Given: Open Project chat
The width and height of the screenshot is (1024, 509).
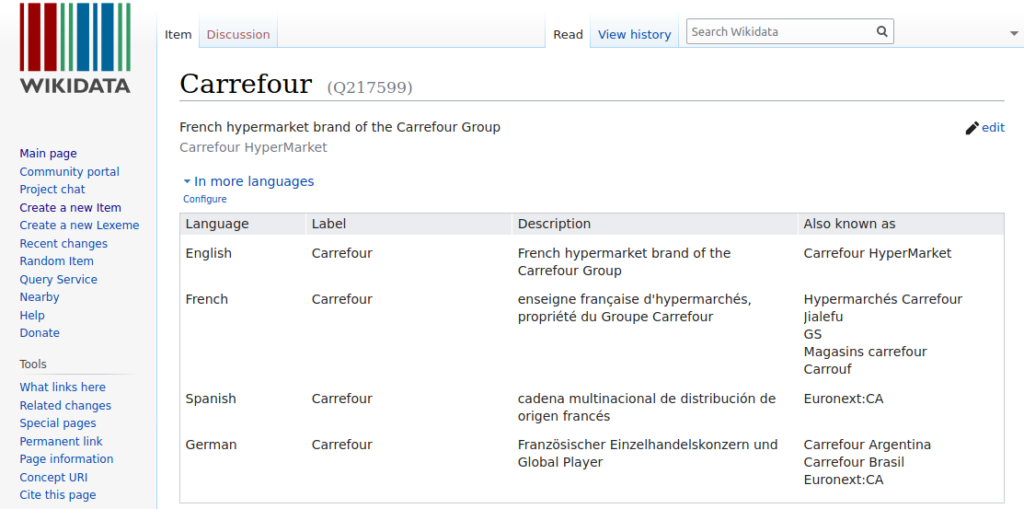Looking at the screenshot, I should click(52, 189).
